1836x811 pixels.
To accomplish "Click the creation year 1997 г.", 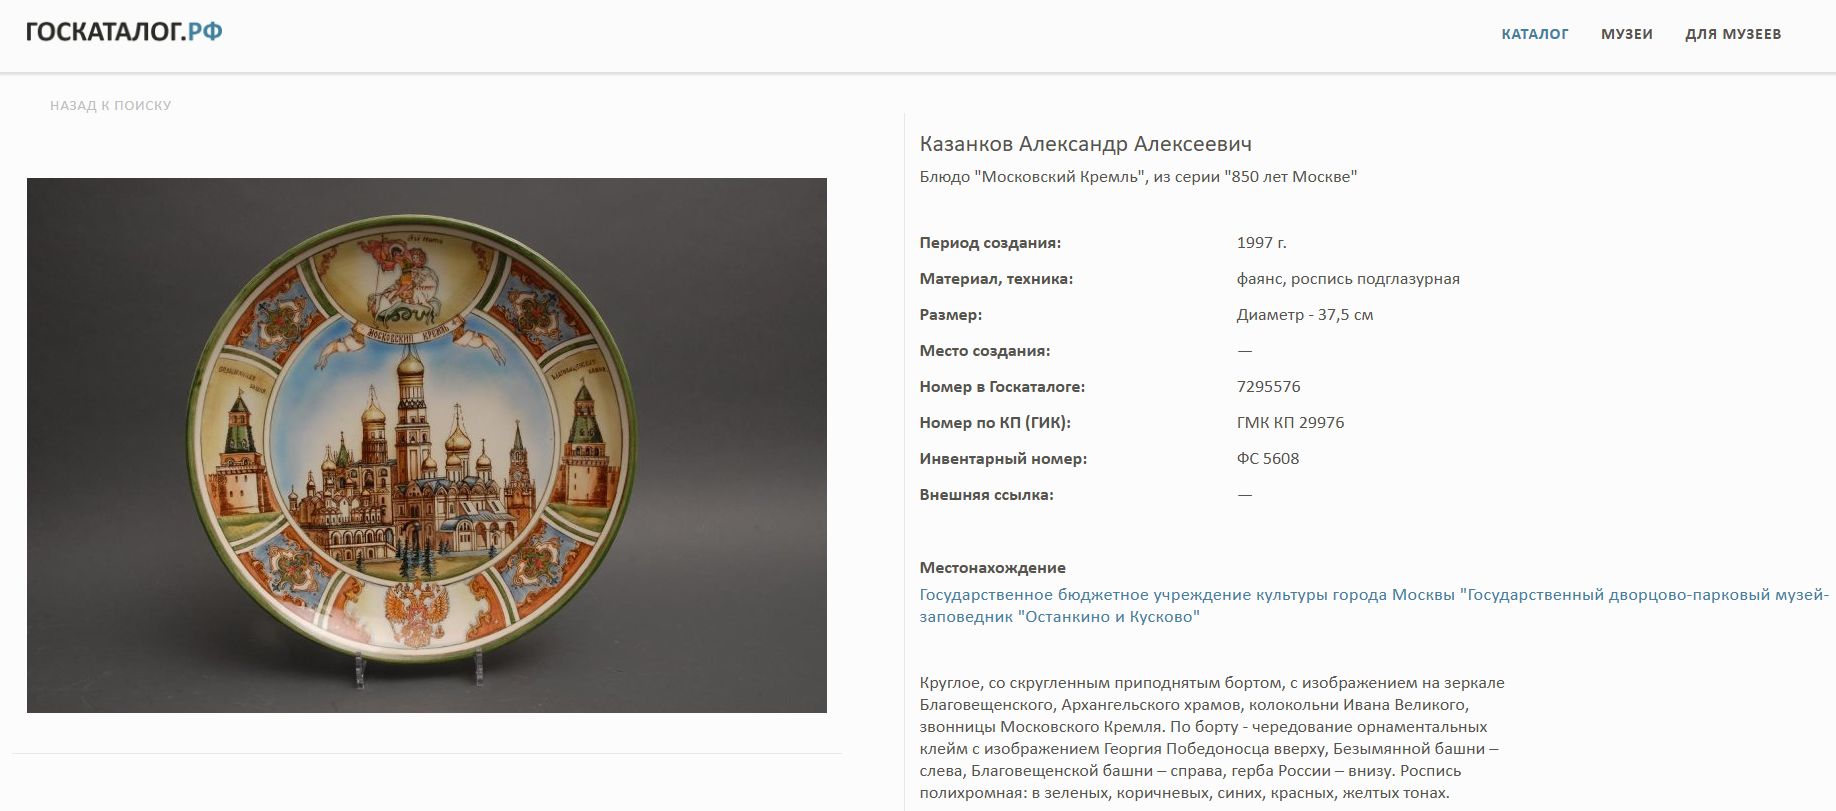I will [x=1261, y=243].
